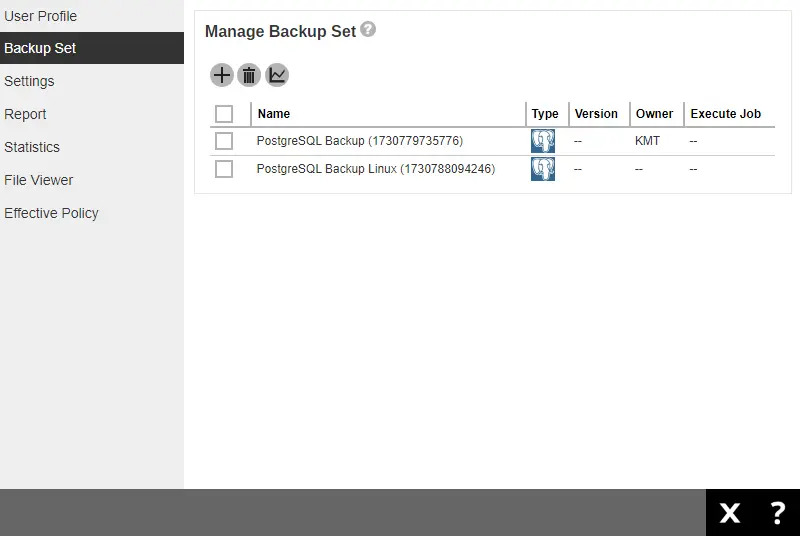This screenshot has height=536, width=800.
Task: Open the Effective Policy section
Action: coord(51,213)
